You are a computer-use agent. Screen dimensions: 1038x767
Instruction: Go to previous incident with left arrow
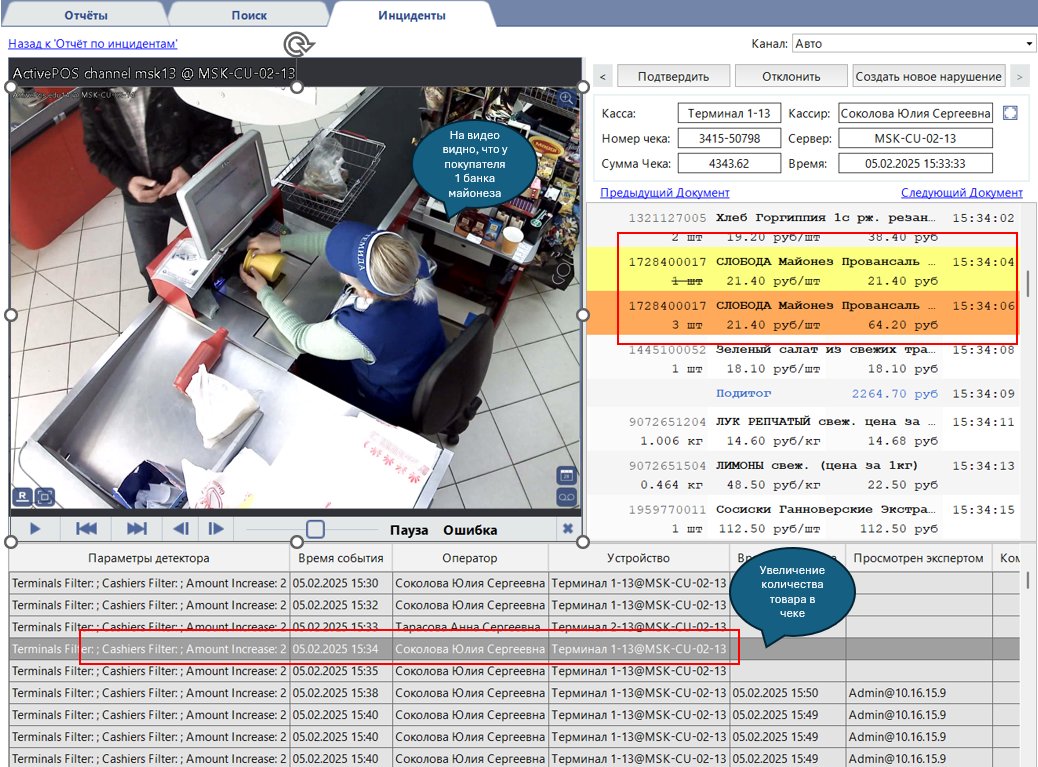click(x=602, y=76)
